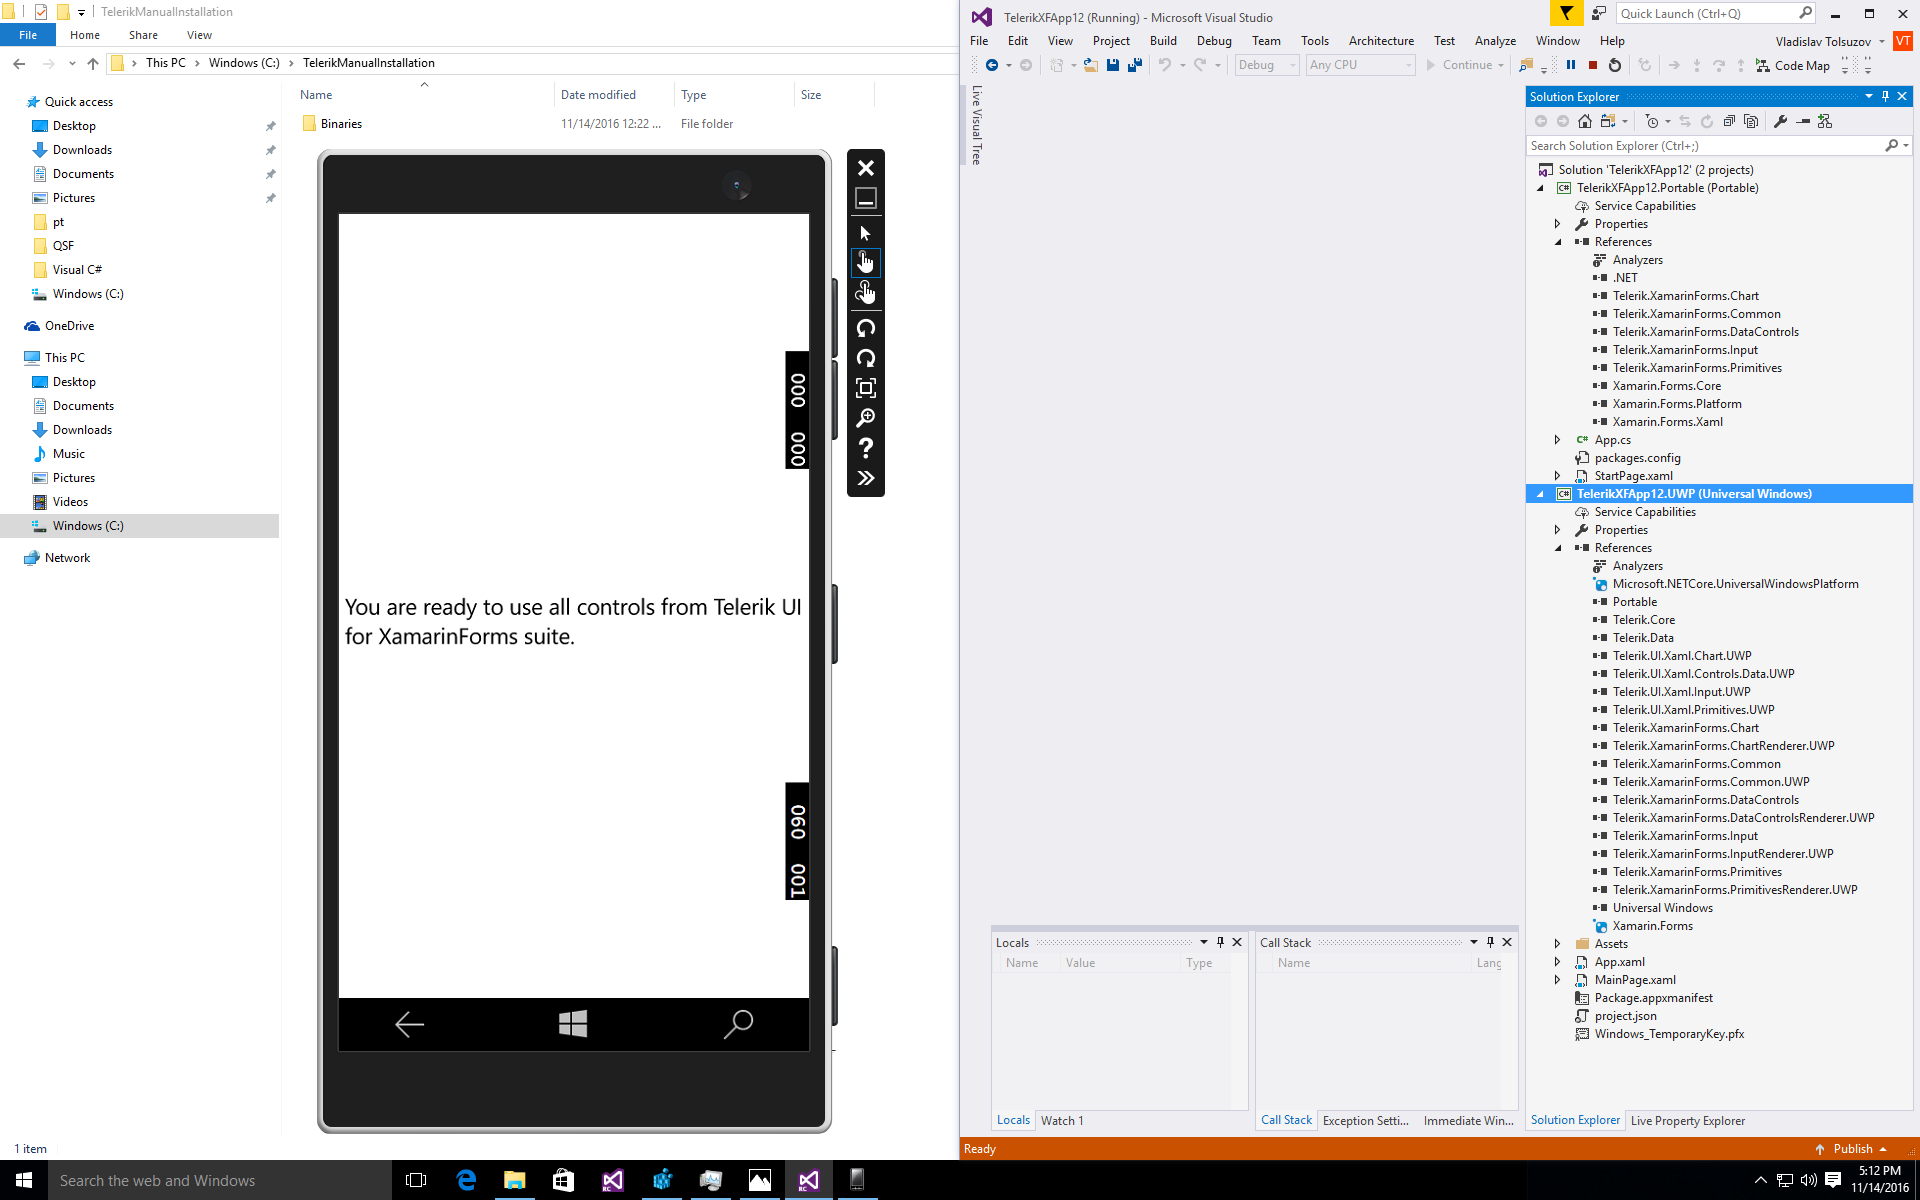Open the Windows Start menu
Viewport: 1920px width, 1200px height.
click(x=24, y=1180)
